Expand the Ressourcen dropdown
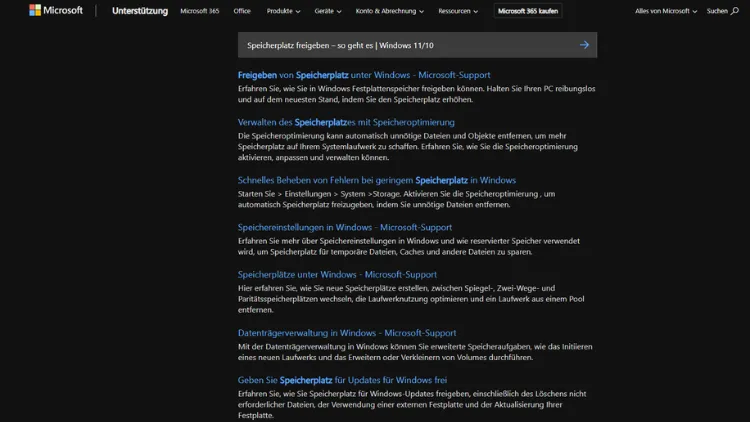The image size is (750, 422). tap(458, 11)
